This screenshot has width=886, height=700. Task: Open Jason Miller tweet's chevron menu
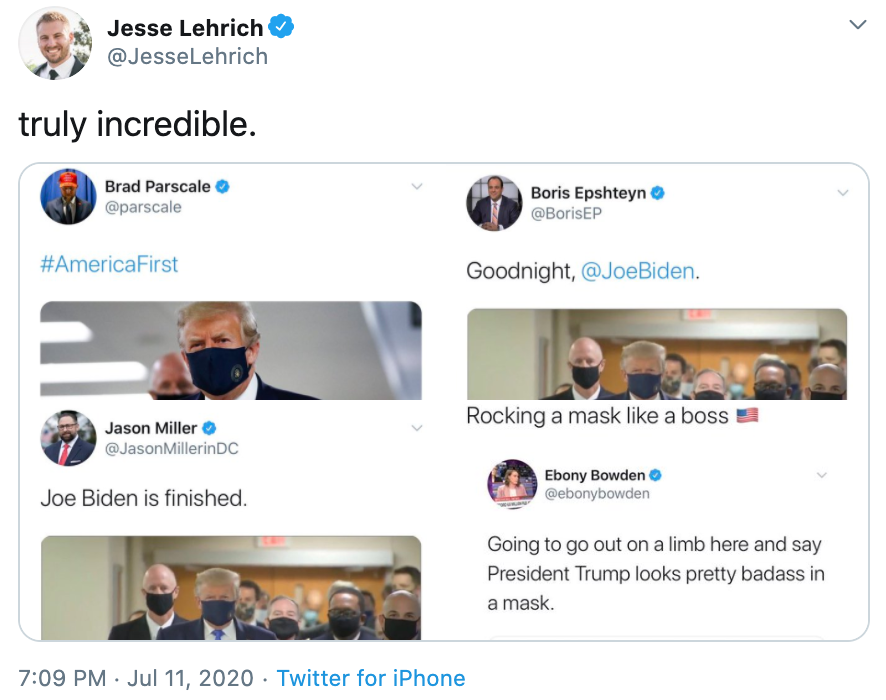coord(417,428)
